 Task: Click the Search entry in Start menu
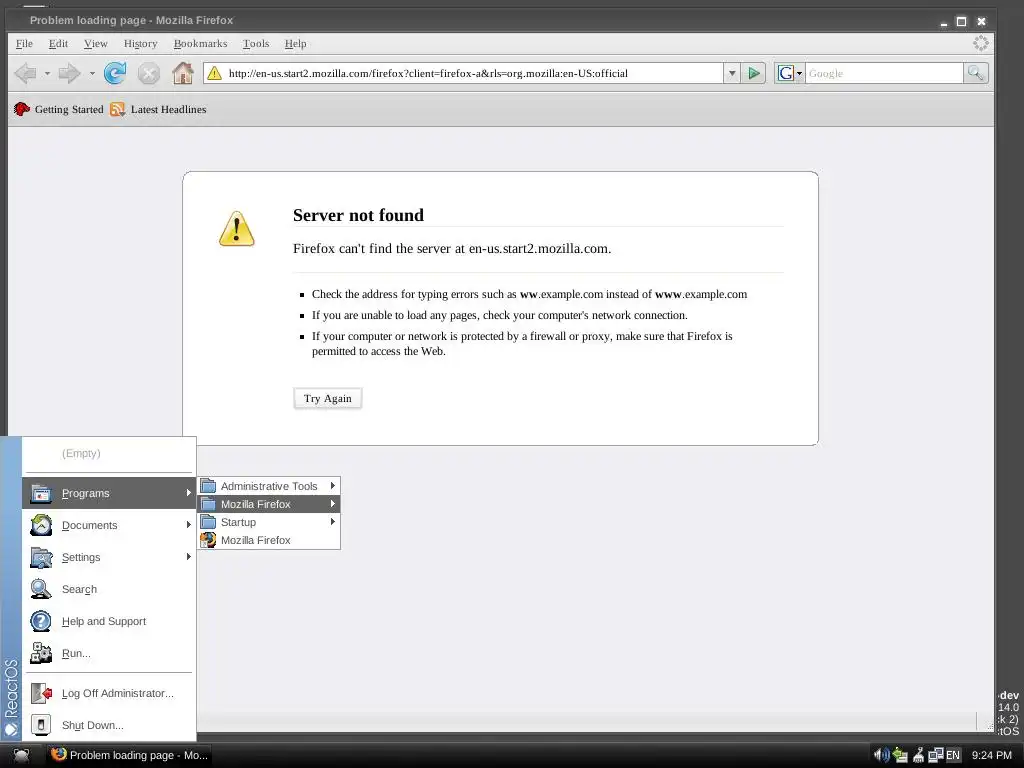(x=109, y=589)
